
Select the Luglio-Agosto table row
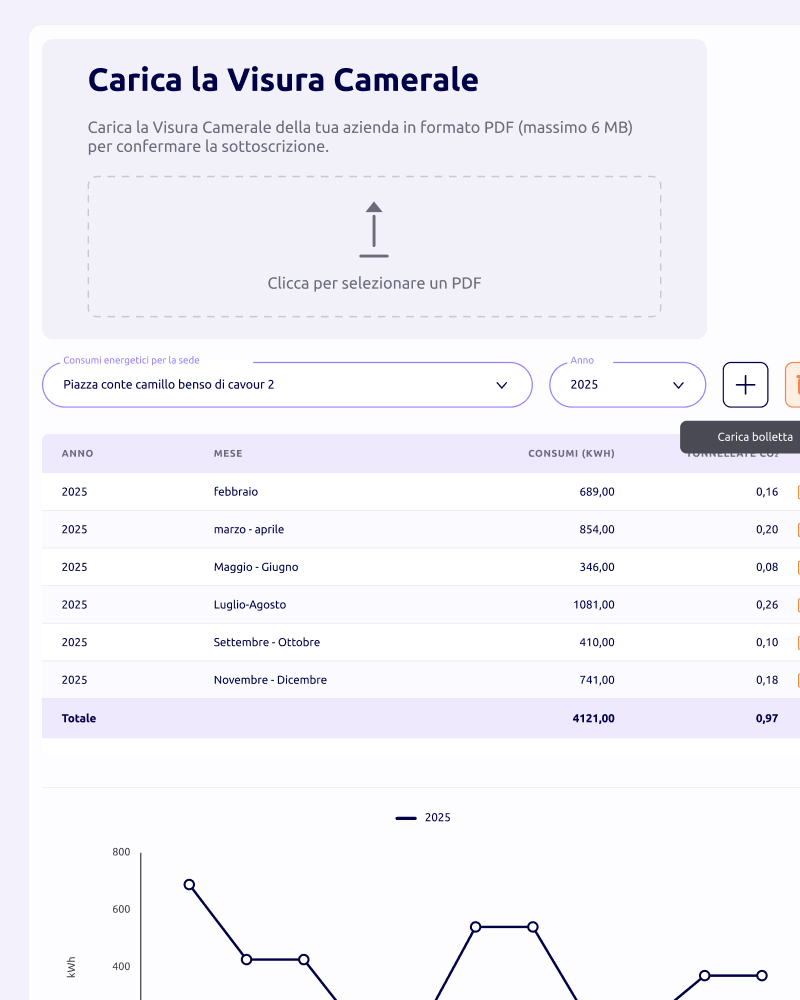coord(421,605)
